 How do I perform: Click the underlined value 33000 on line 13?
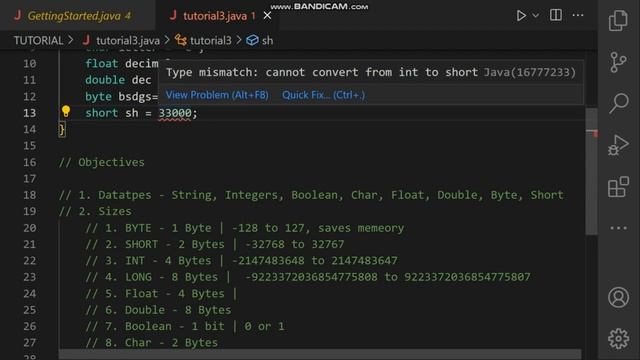[175, 113]
